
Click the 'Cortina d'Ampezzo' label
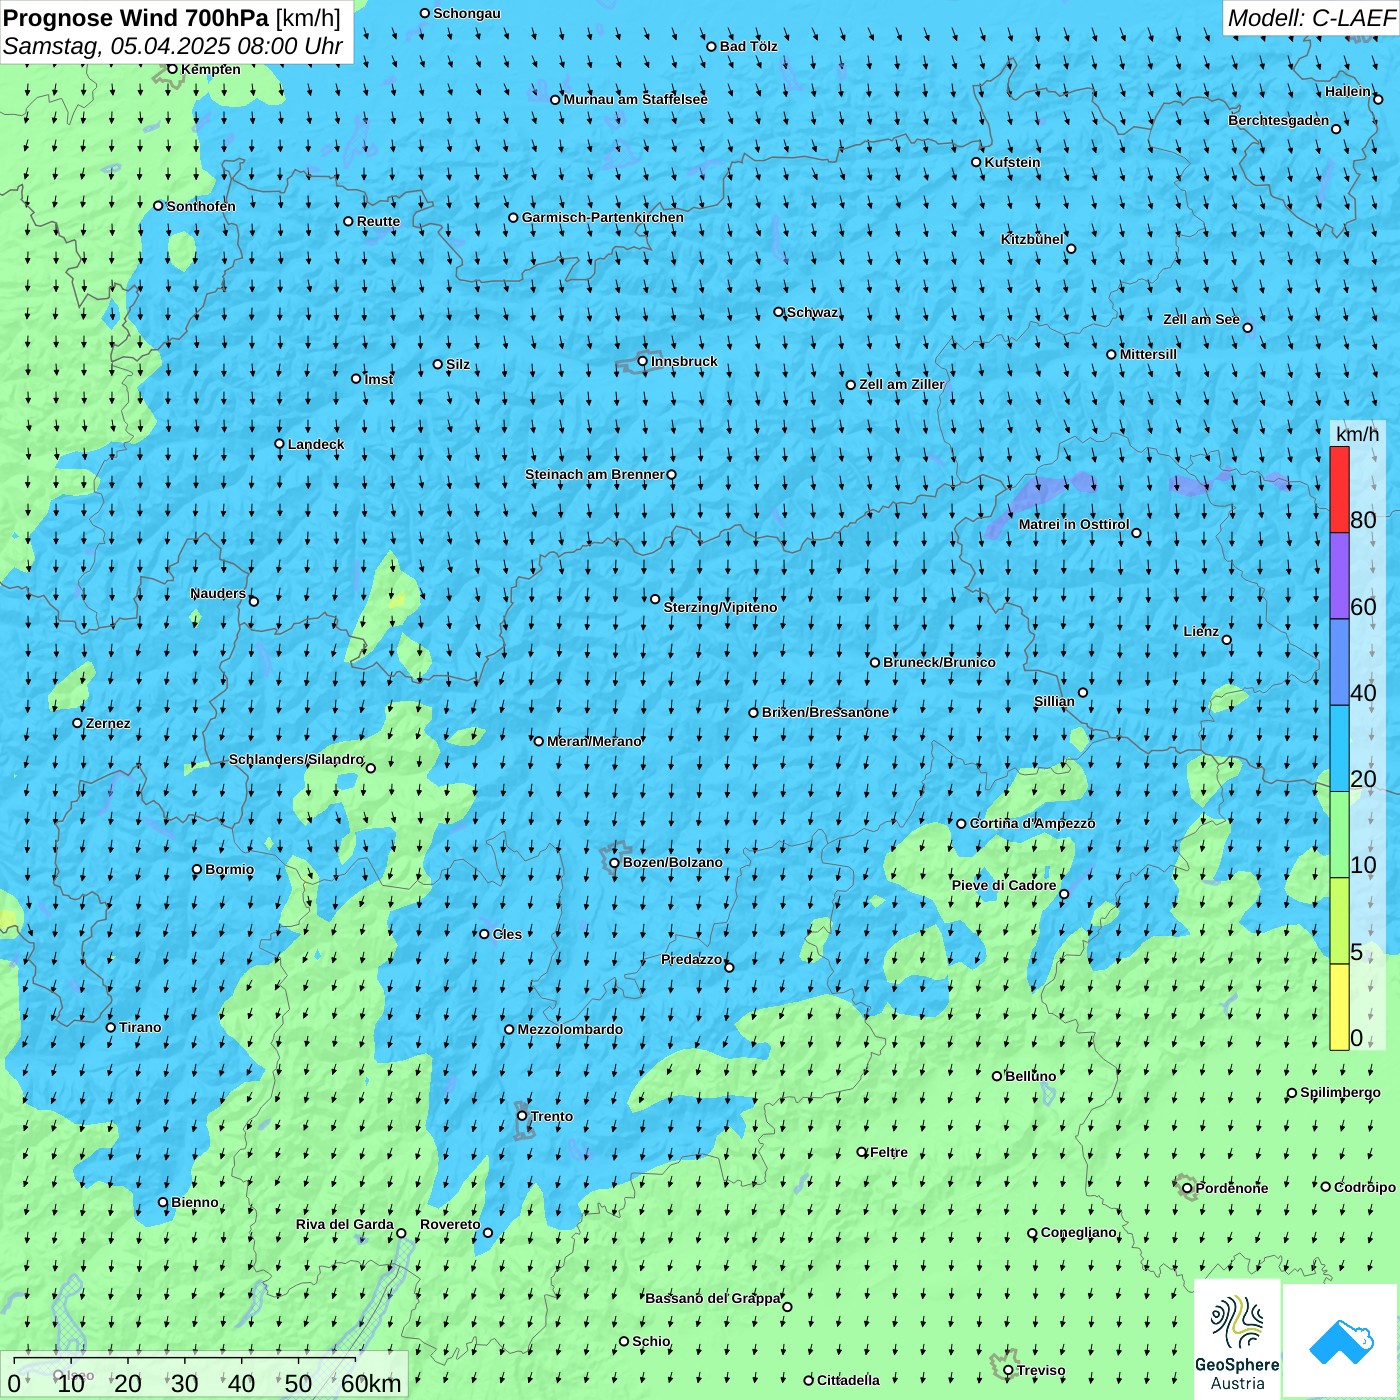1032,823
